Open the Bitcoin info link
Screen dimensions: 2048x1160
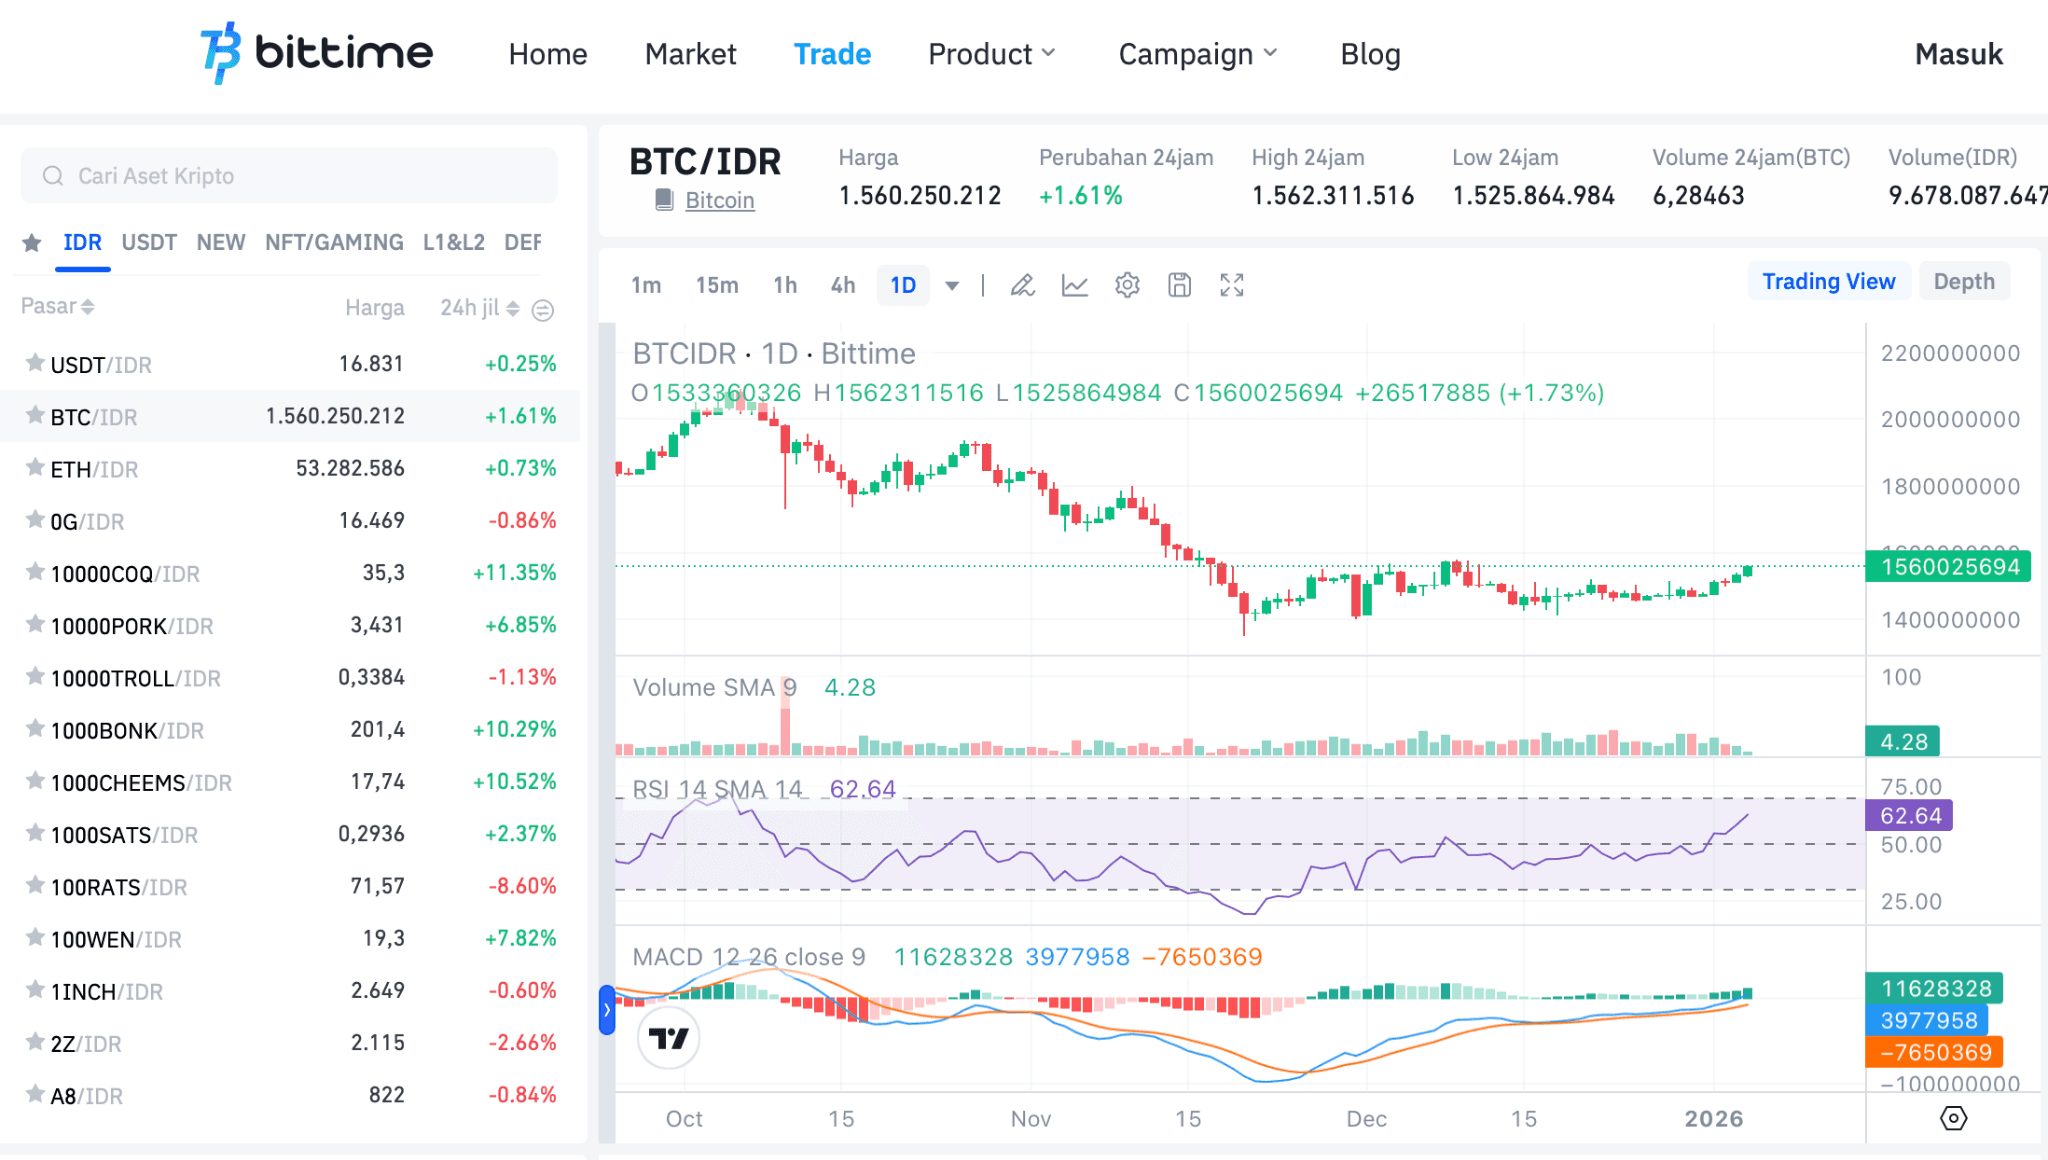(719, 200)
